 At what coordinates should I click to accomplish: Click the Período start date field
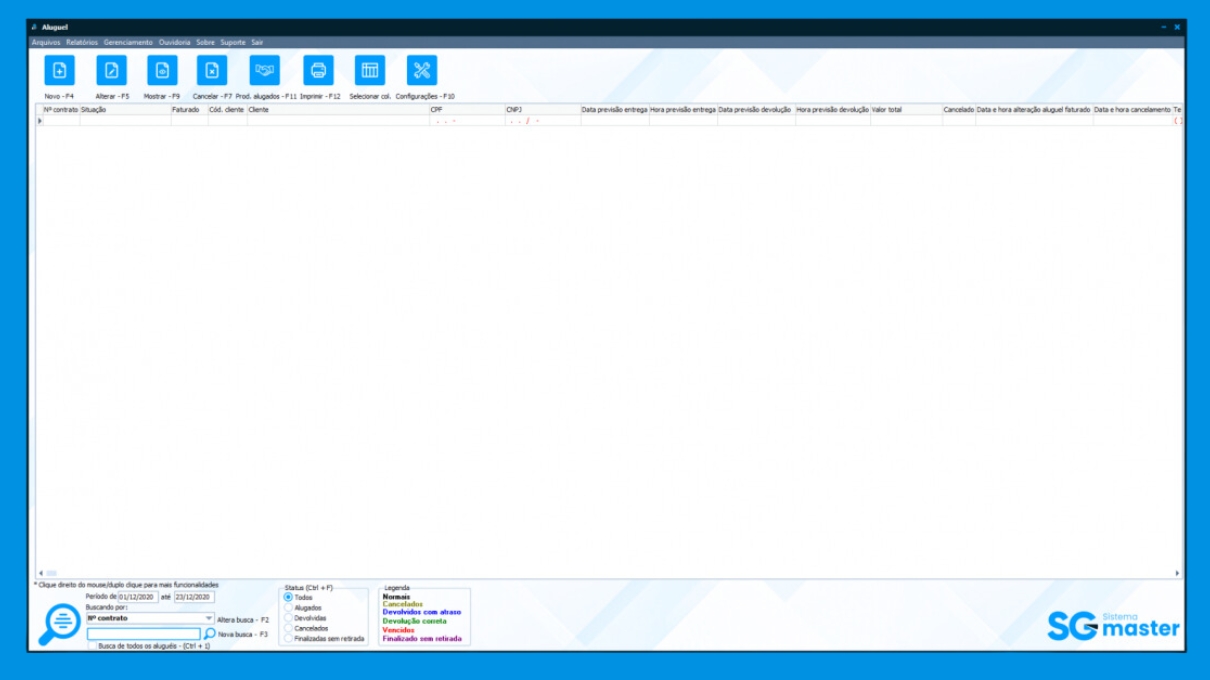[x=138, y=597]
